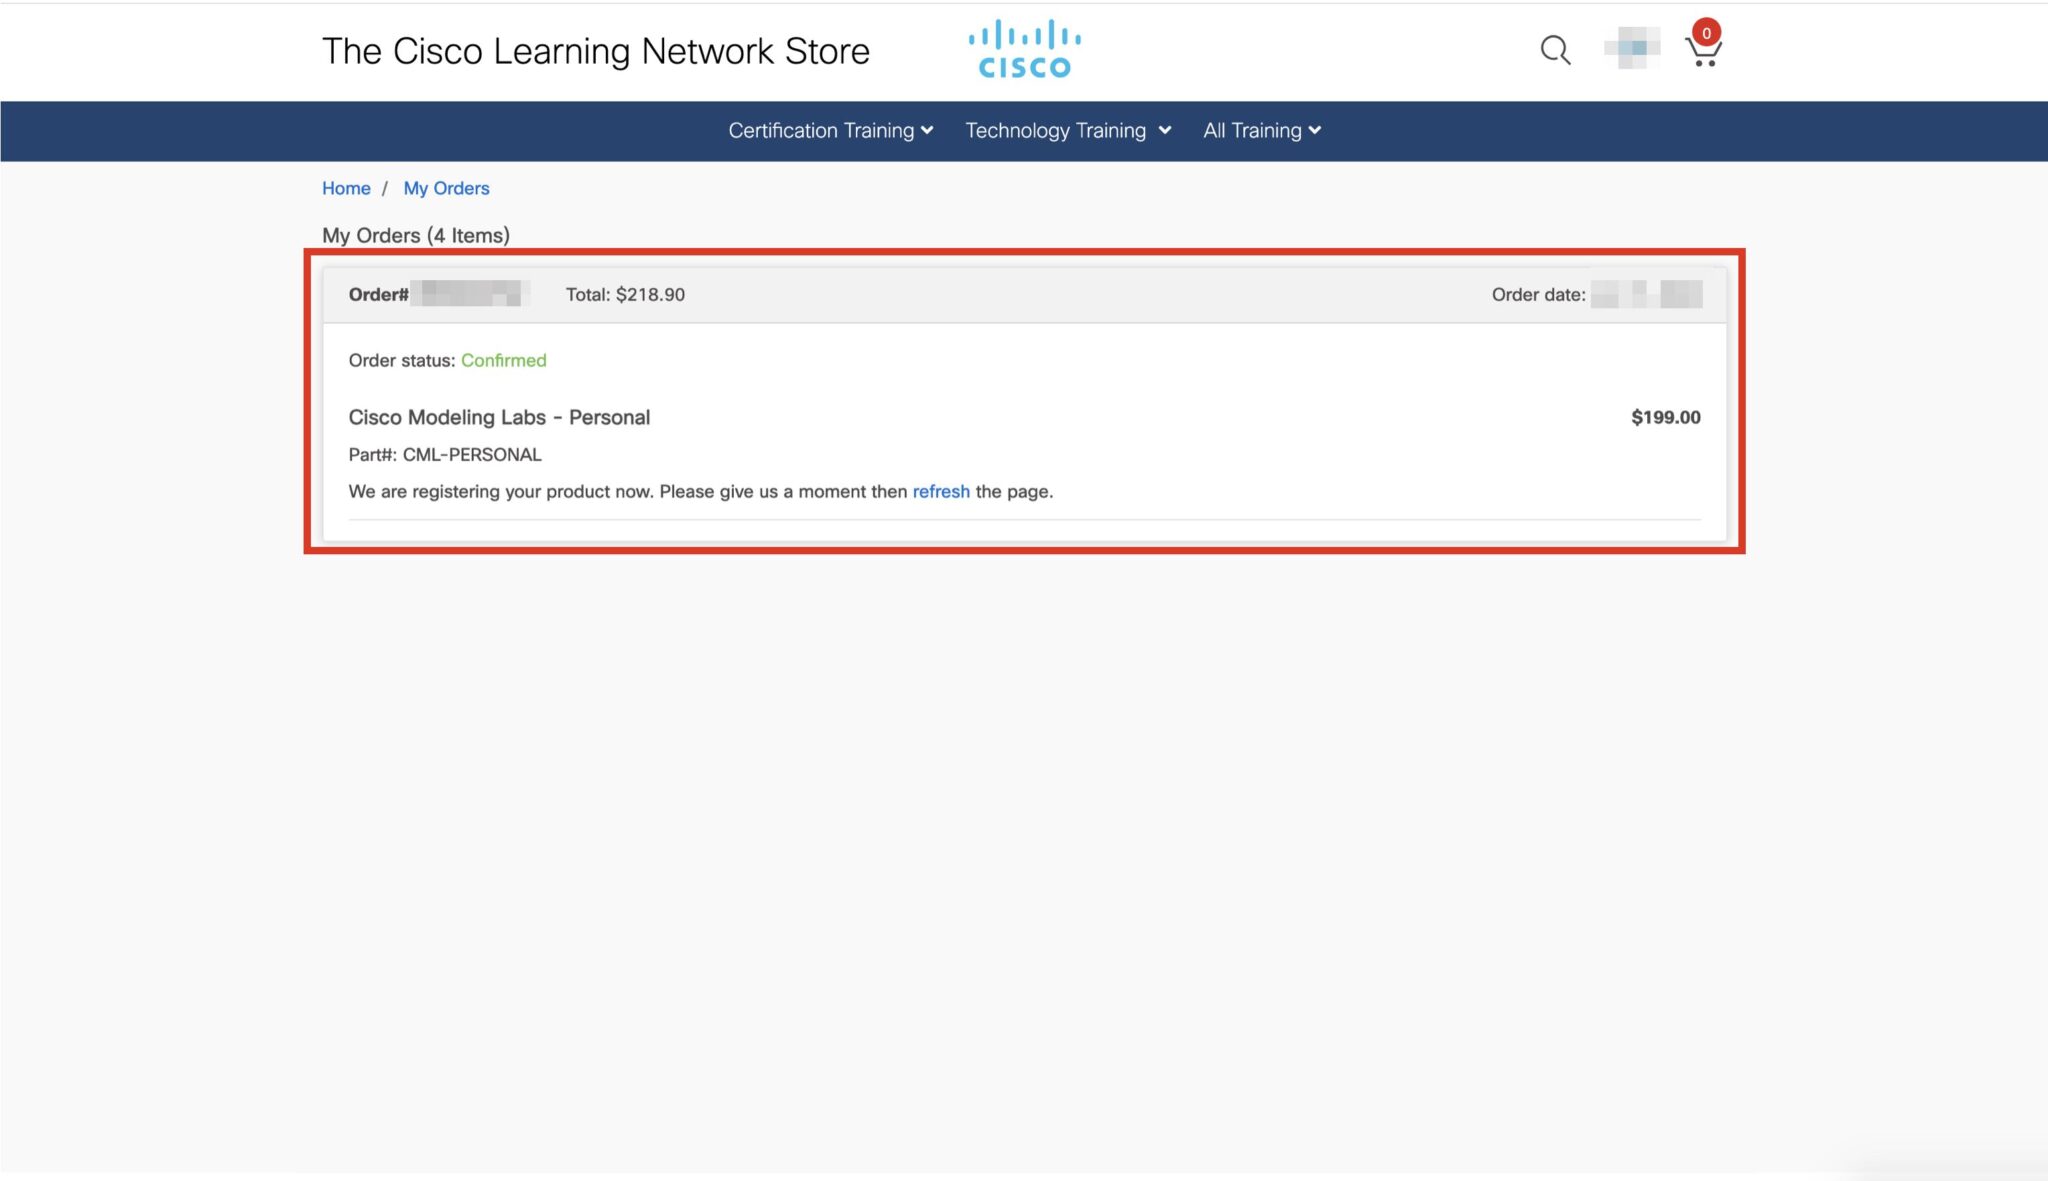
Task: Expand the All Training menu
Action: 1262,130
